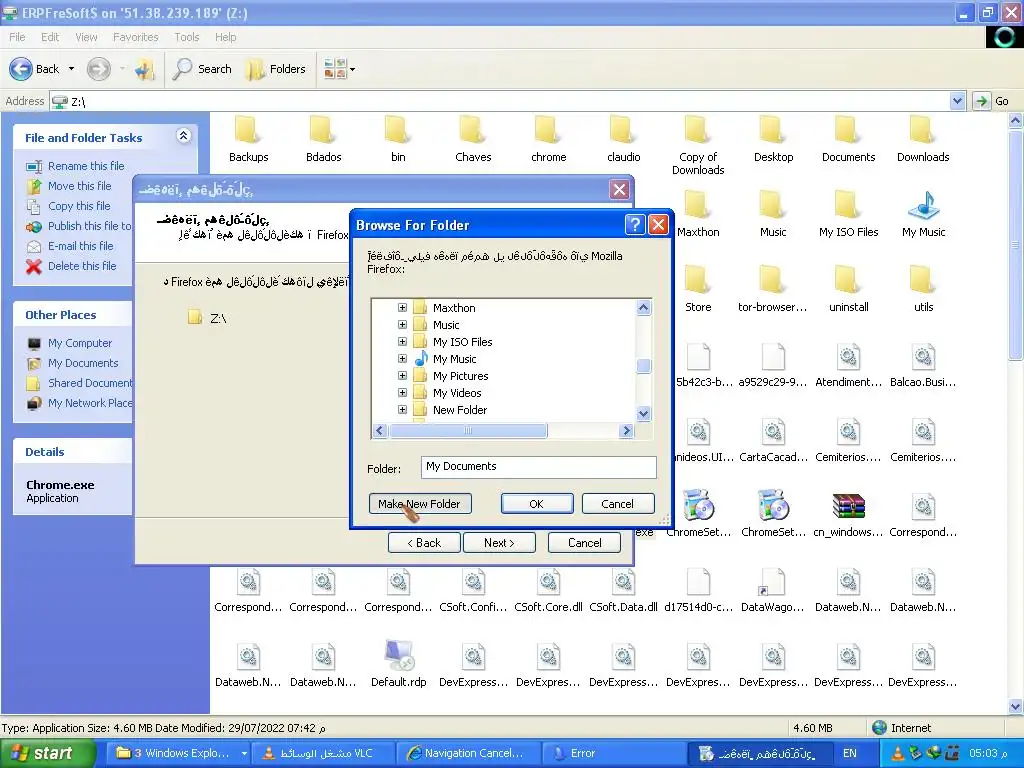Click the Start button
The width and height of the screenshot is (1024, 768).
pos(46,753)
